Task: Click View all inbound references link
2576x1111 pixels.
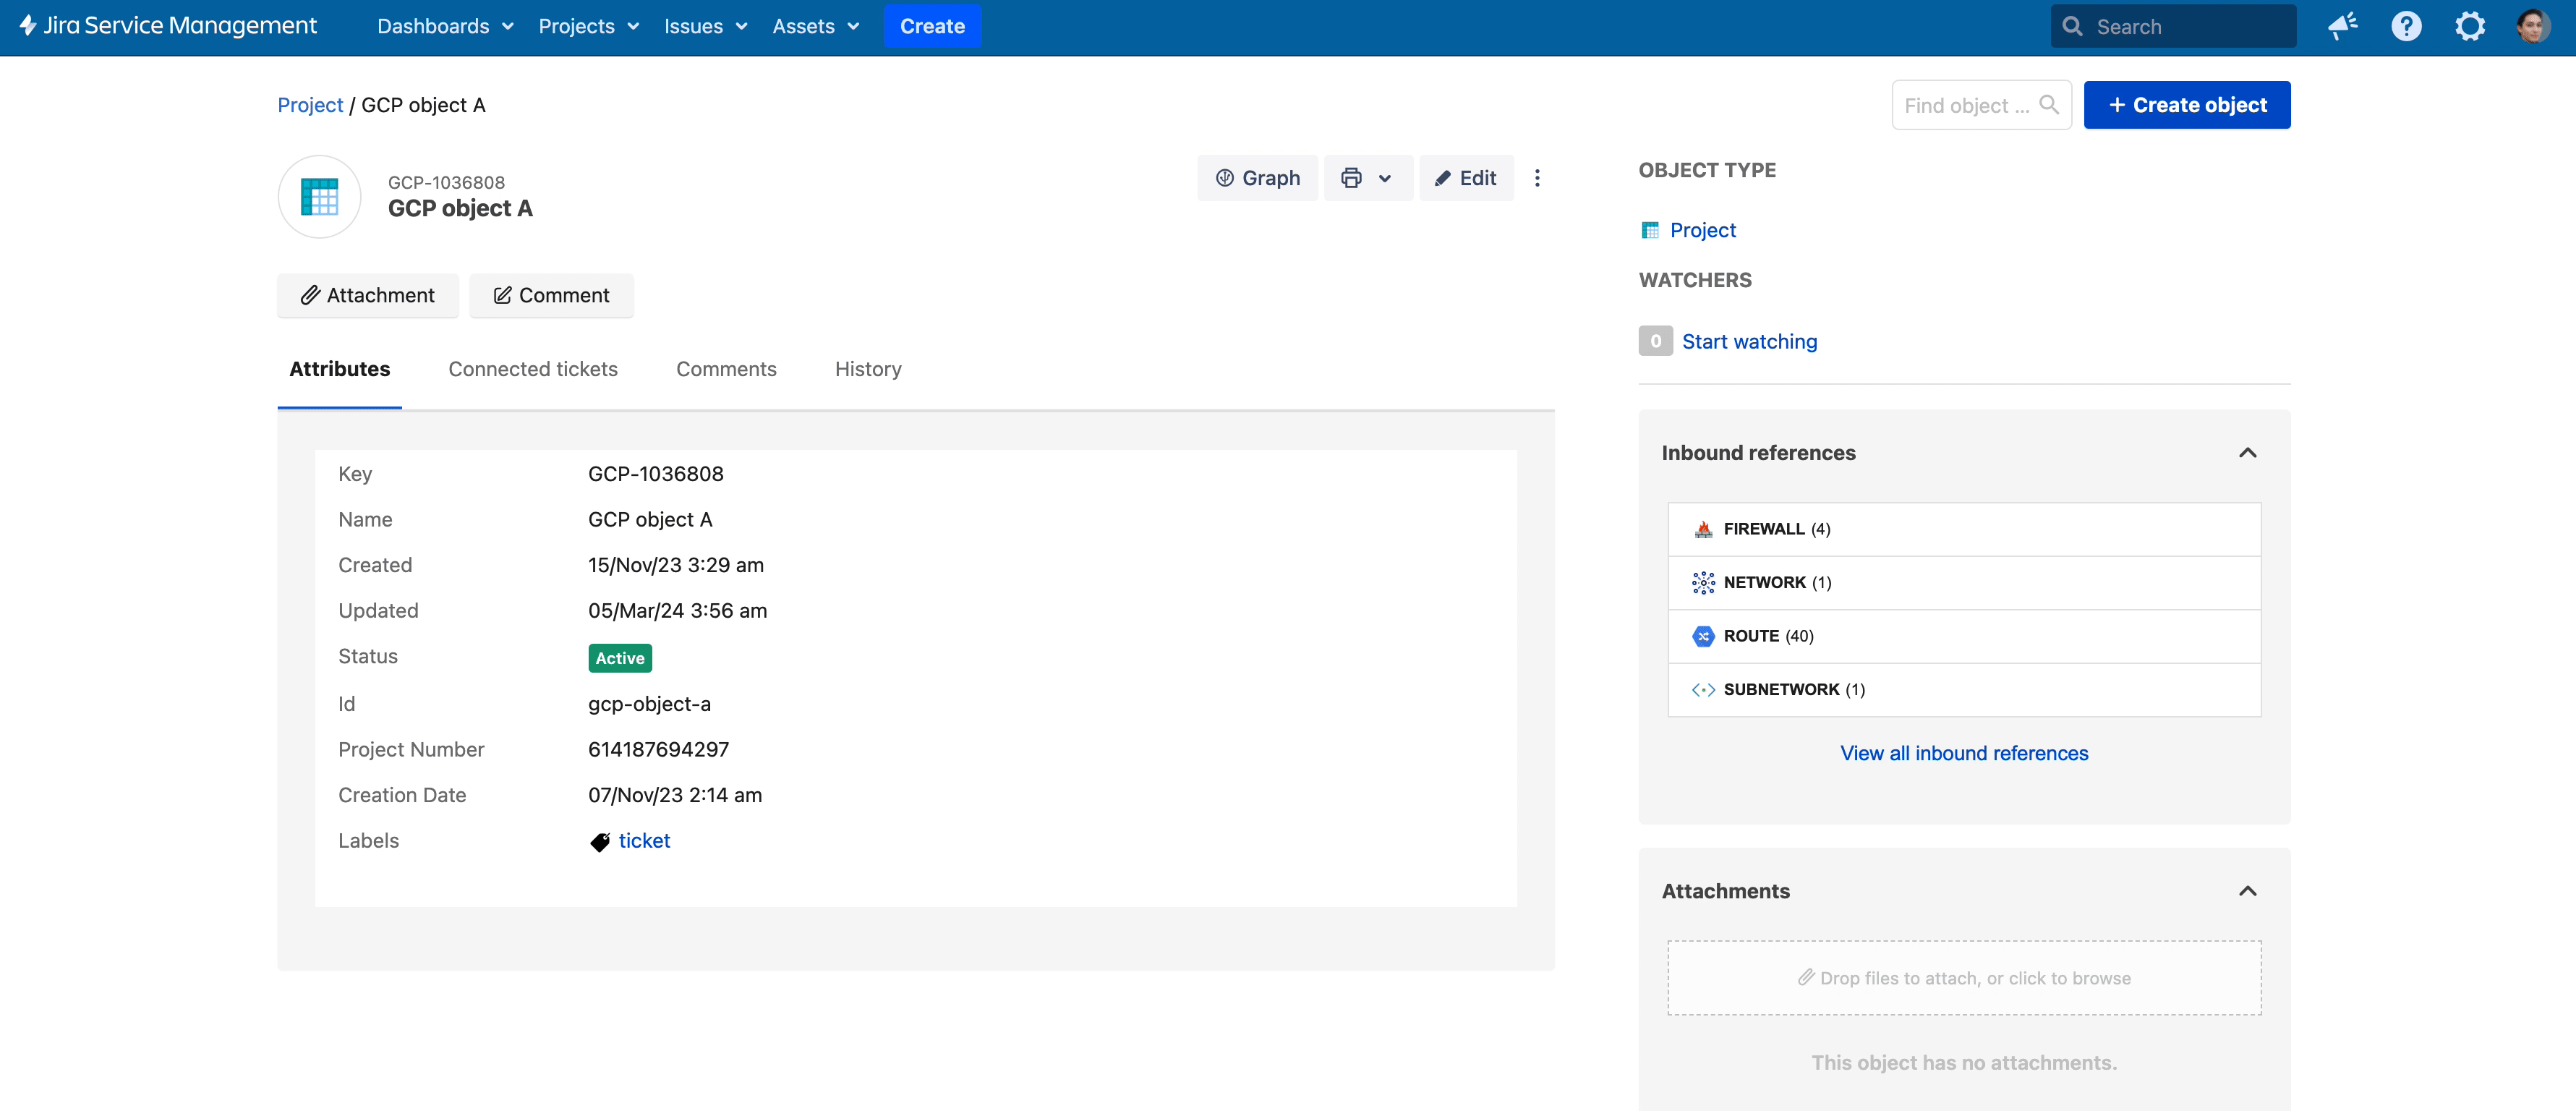Action: coord(1963,753)
